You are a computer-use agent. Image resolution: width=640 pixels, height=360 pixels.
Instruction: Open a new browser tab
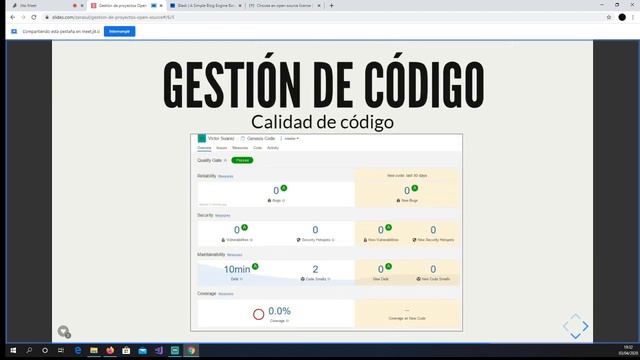click(331, 6)
